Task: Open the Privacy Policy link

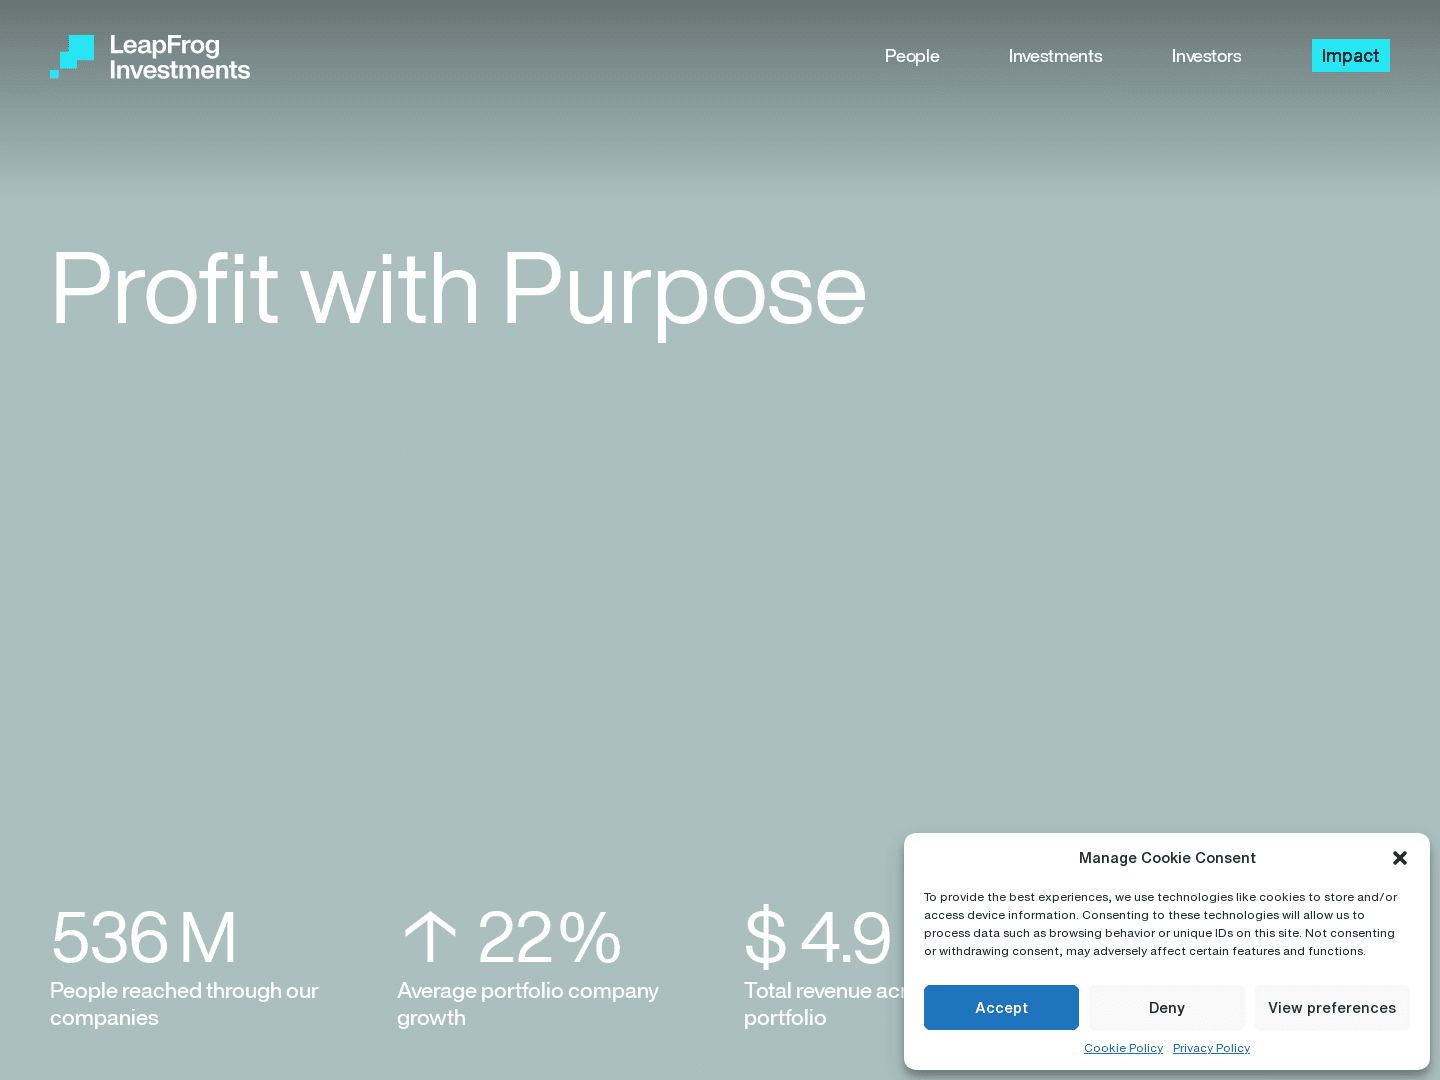Action: click(1211, 1048)
